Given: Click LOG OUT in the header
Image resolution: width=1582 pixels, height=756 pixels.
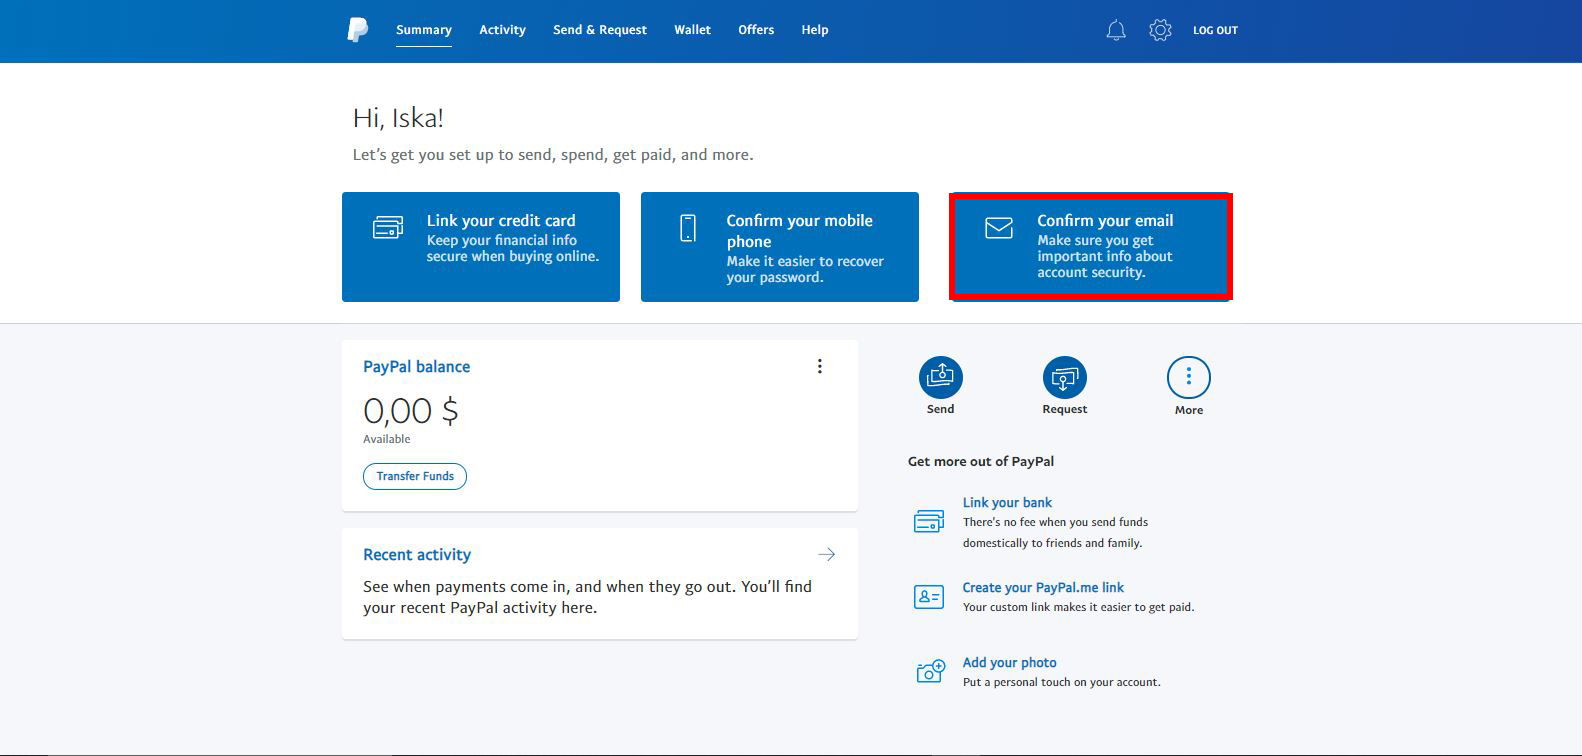Looking at the screenshot, I should tap(1215, 31).
